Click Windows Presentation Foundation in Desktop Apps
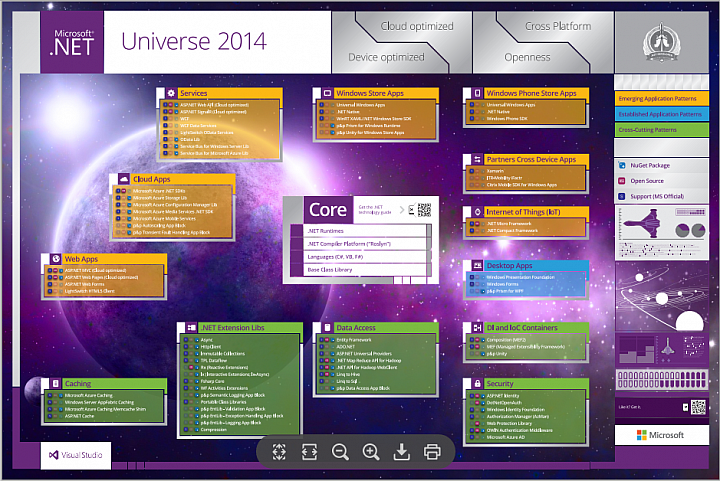 520,277
